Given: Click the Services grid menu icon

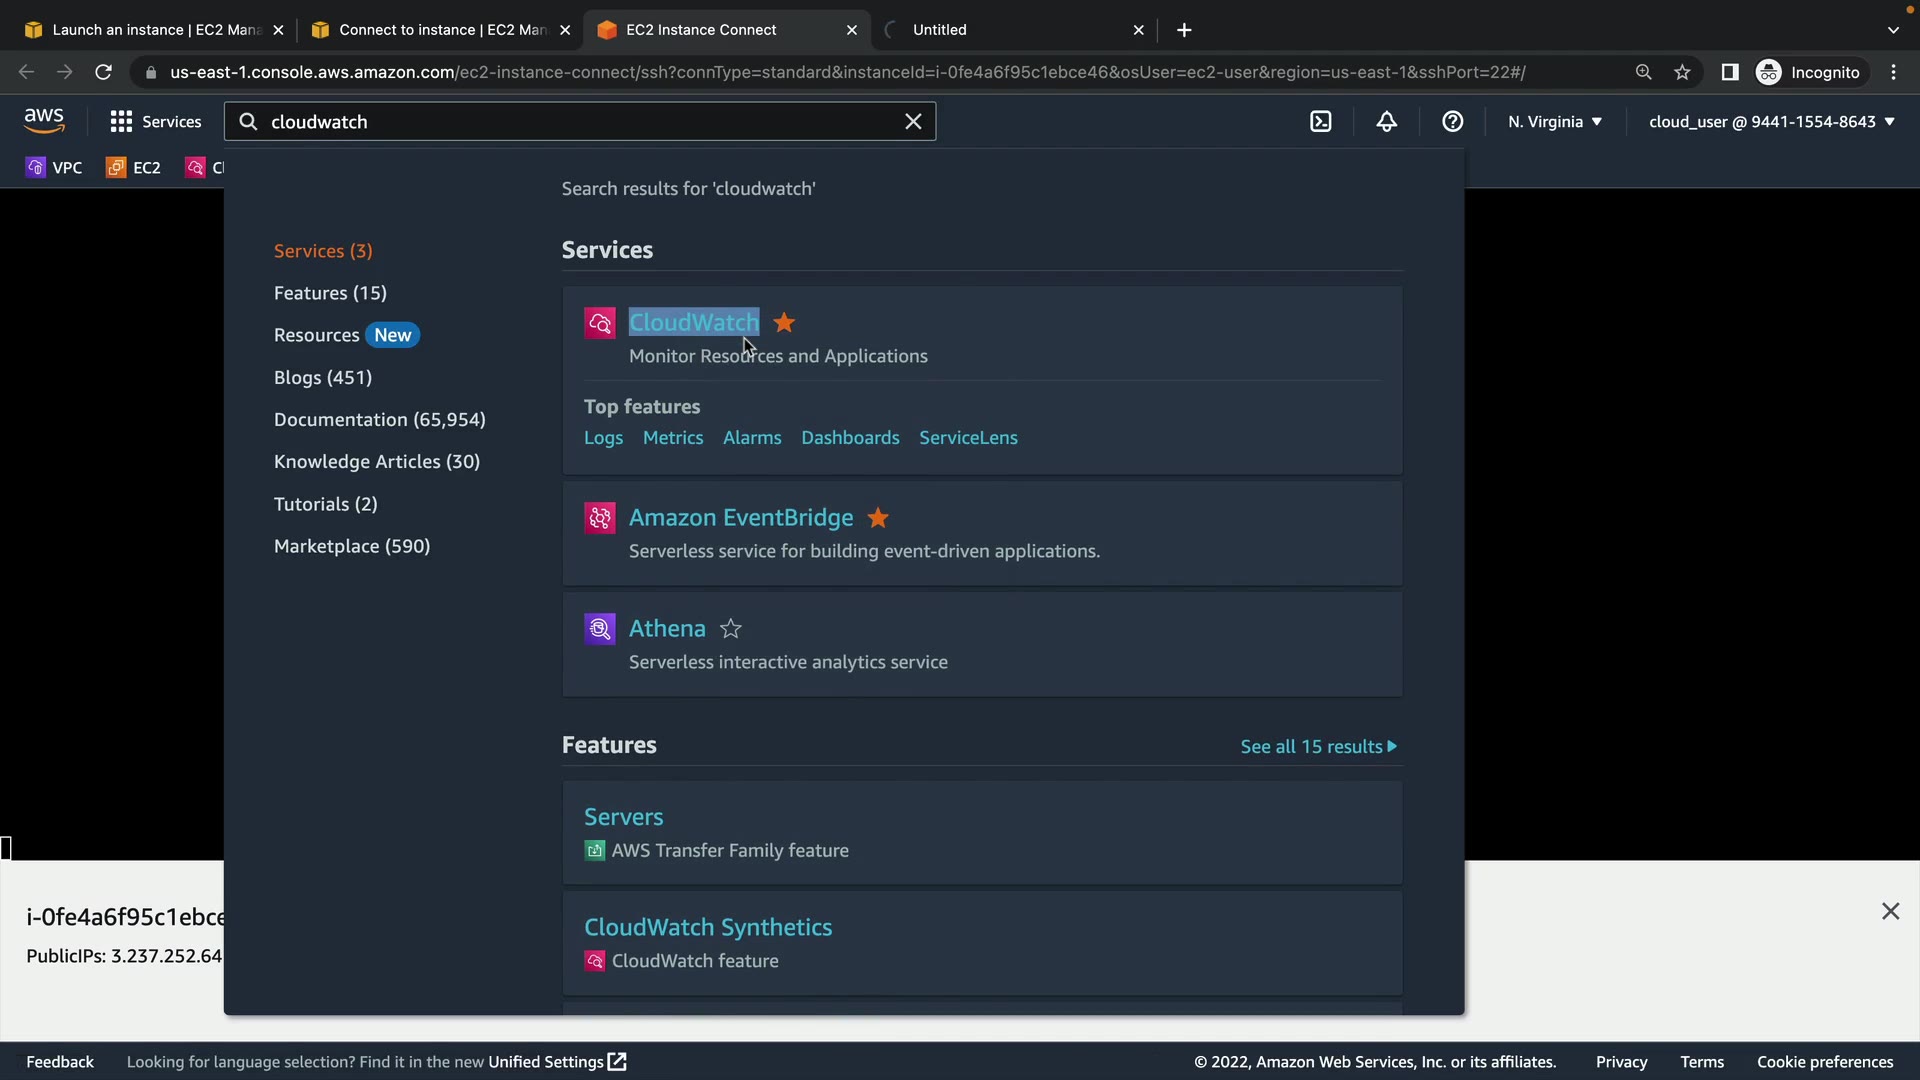Looking at the screenshot, I should [x=121, y=122].
